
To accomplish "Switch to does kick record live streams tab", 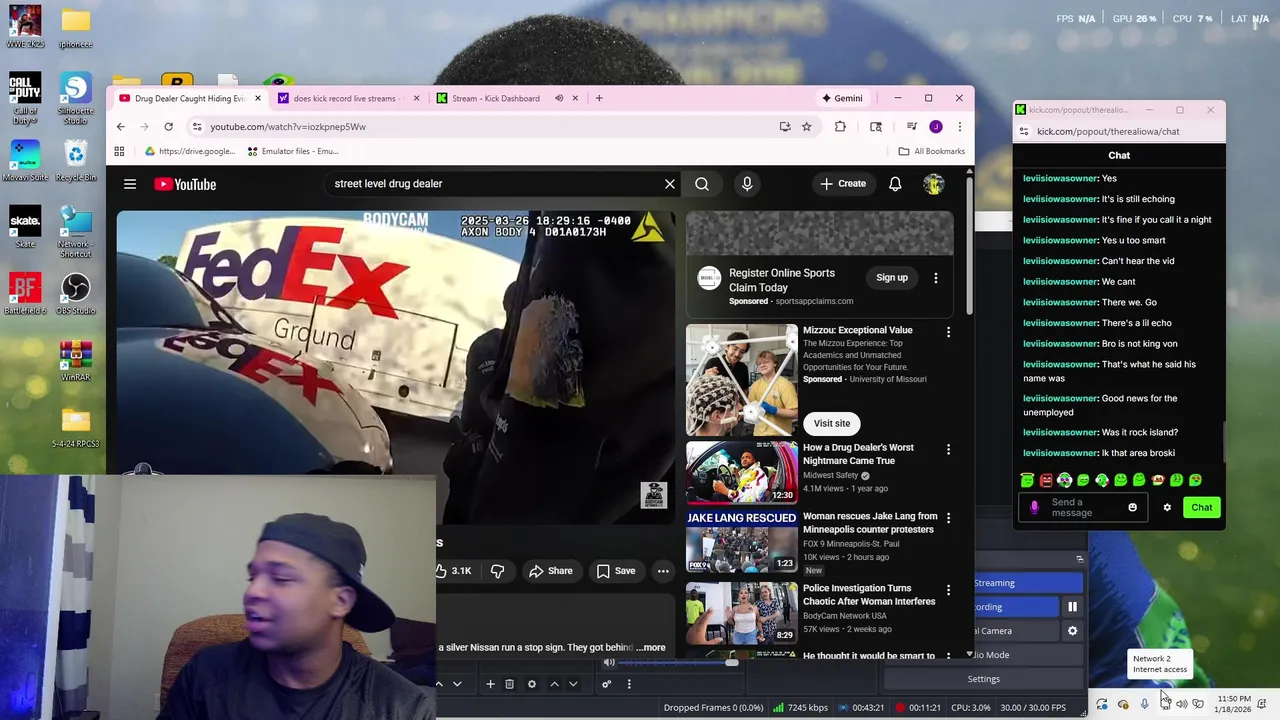I will pos(347,98).
